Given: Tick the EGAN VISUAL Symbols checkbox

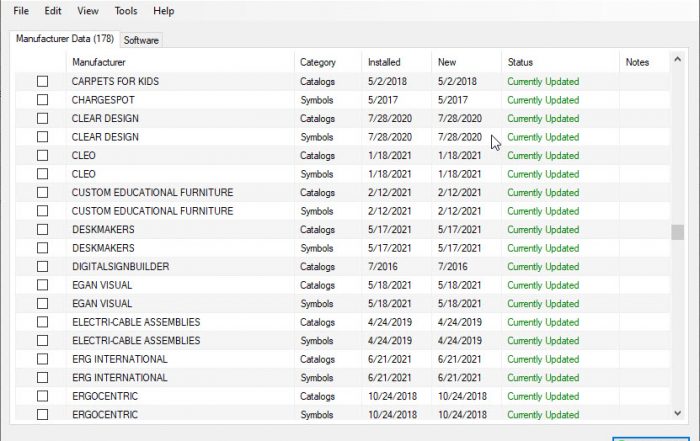Looking at the screenshot, I should point(42,304).
